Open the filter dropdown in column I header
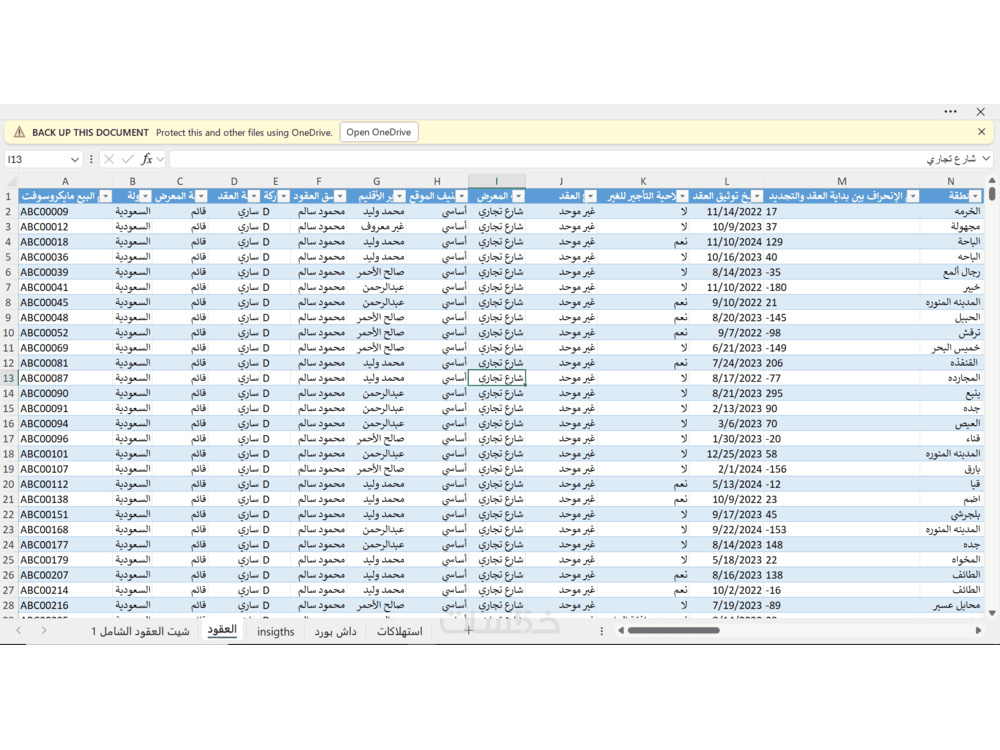Screen dimensions: 1000x750 [518, 196]
